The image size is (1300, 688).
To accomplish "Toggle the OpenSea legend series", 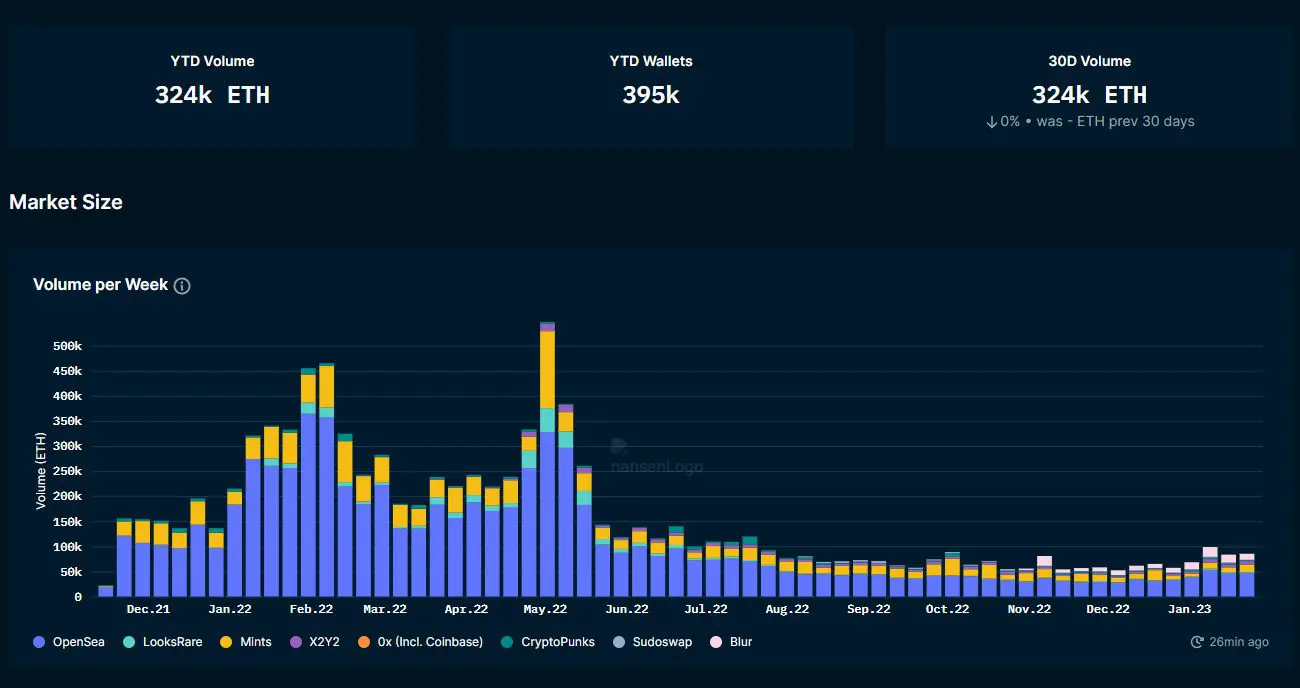I will 68,642.
